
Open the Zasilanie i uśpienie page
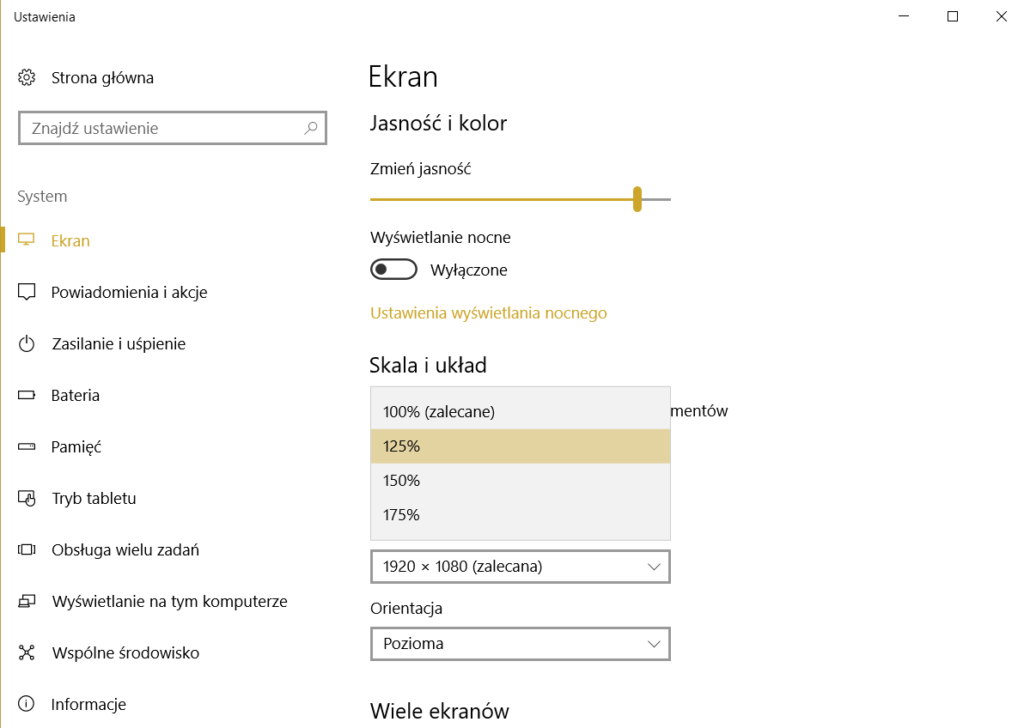pyautogui.click(x=118, y=343)
